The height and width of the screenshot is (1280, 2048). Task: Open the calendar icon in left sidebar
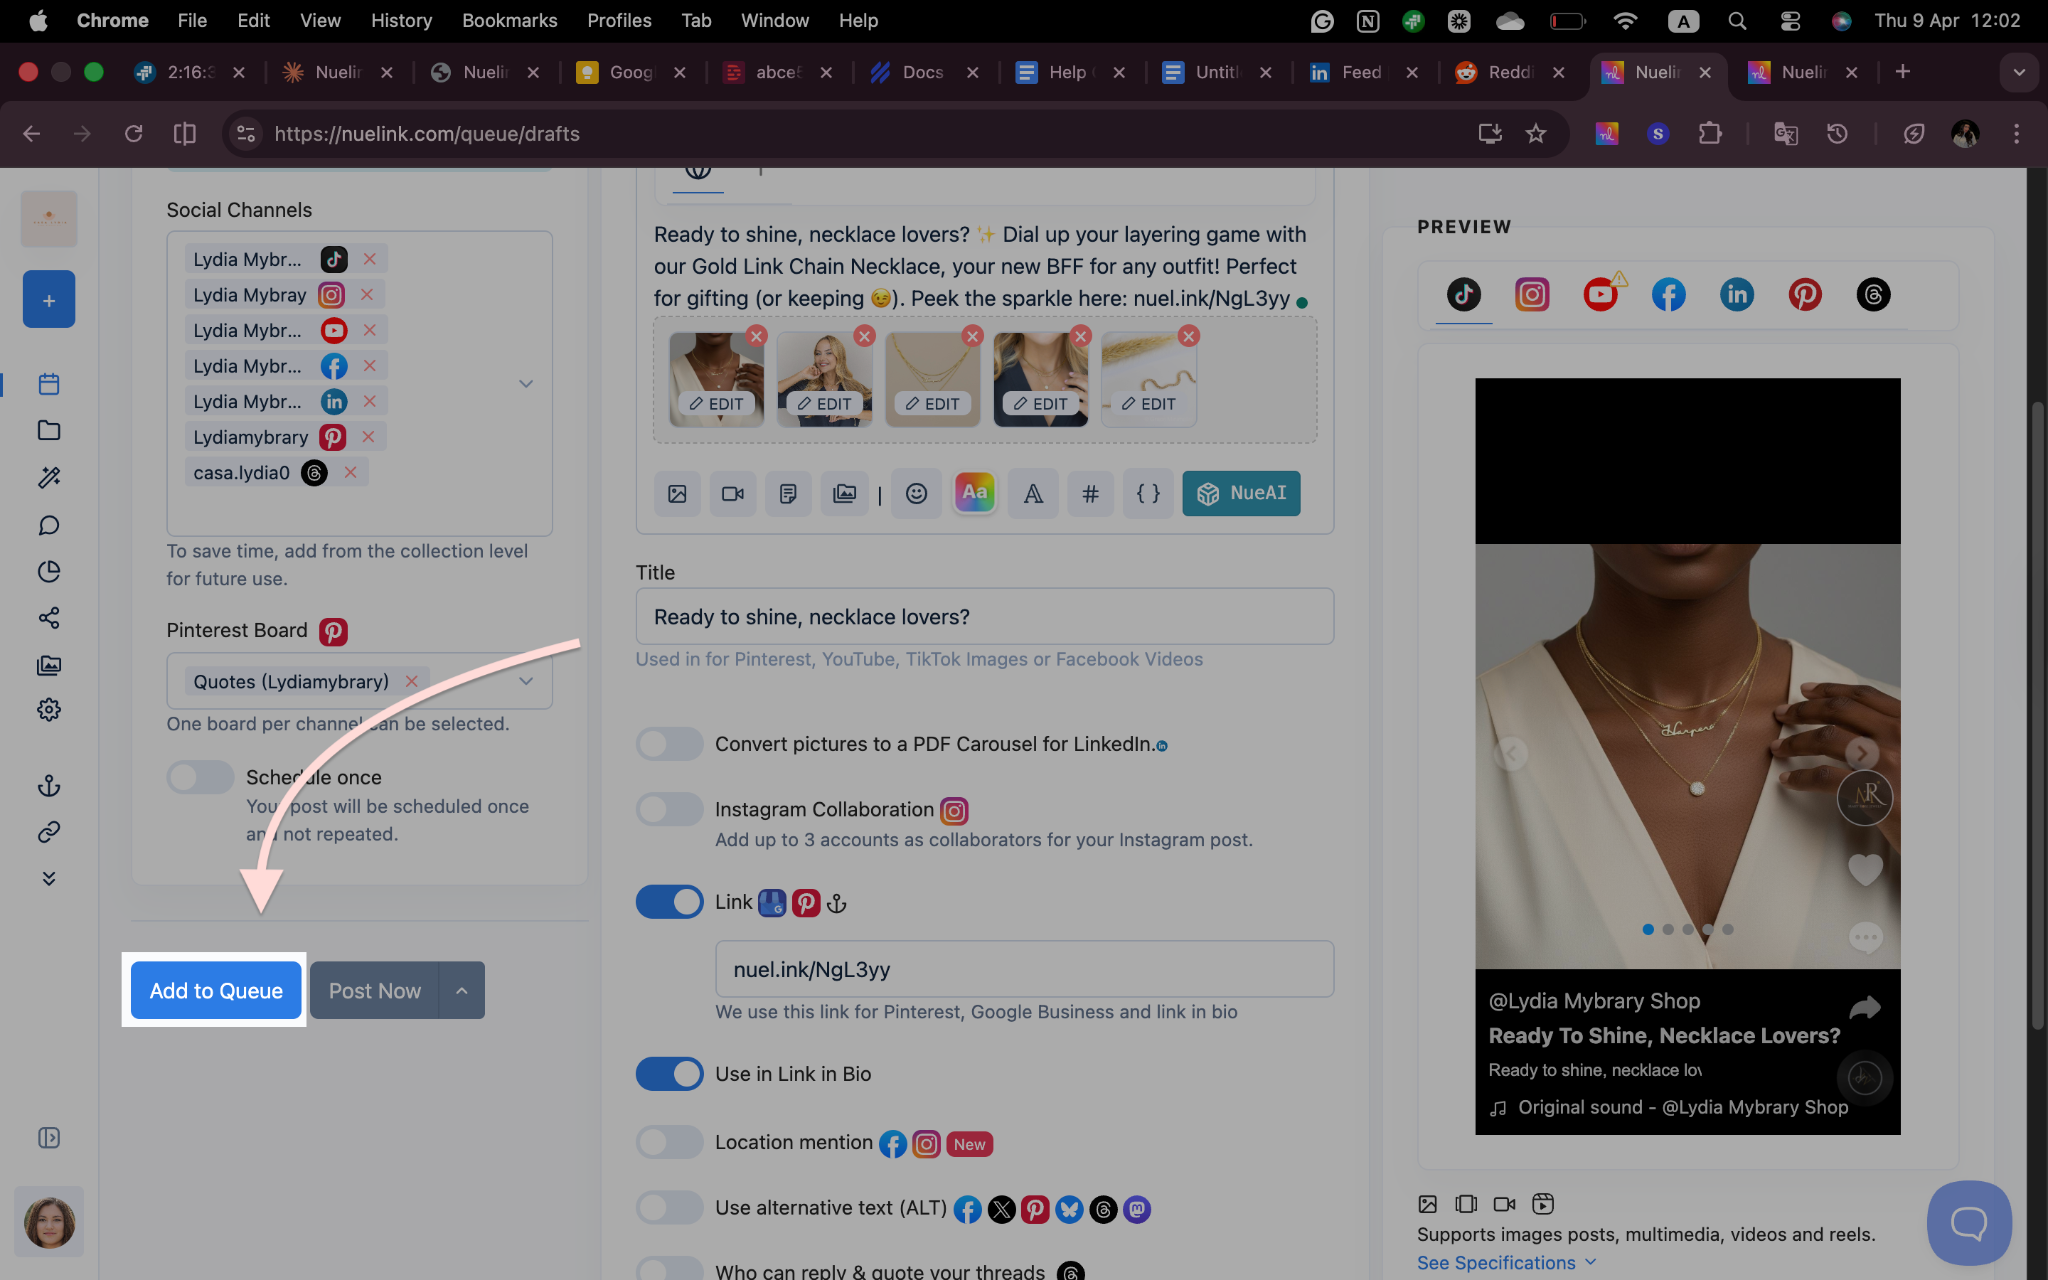point(49,384)
